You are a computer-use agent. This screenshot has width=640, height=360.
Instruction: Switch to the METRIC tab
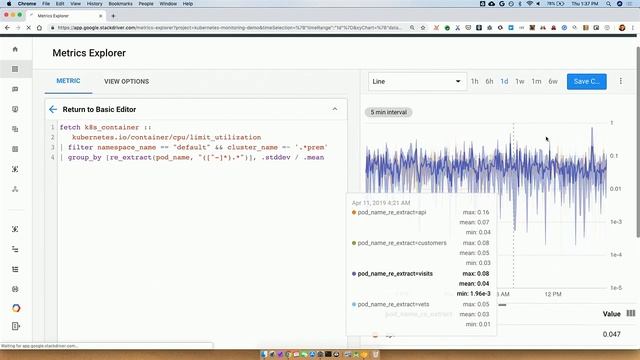click(x=68, y=81)
